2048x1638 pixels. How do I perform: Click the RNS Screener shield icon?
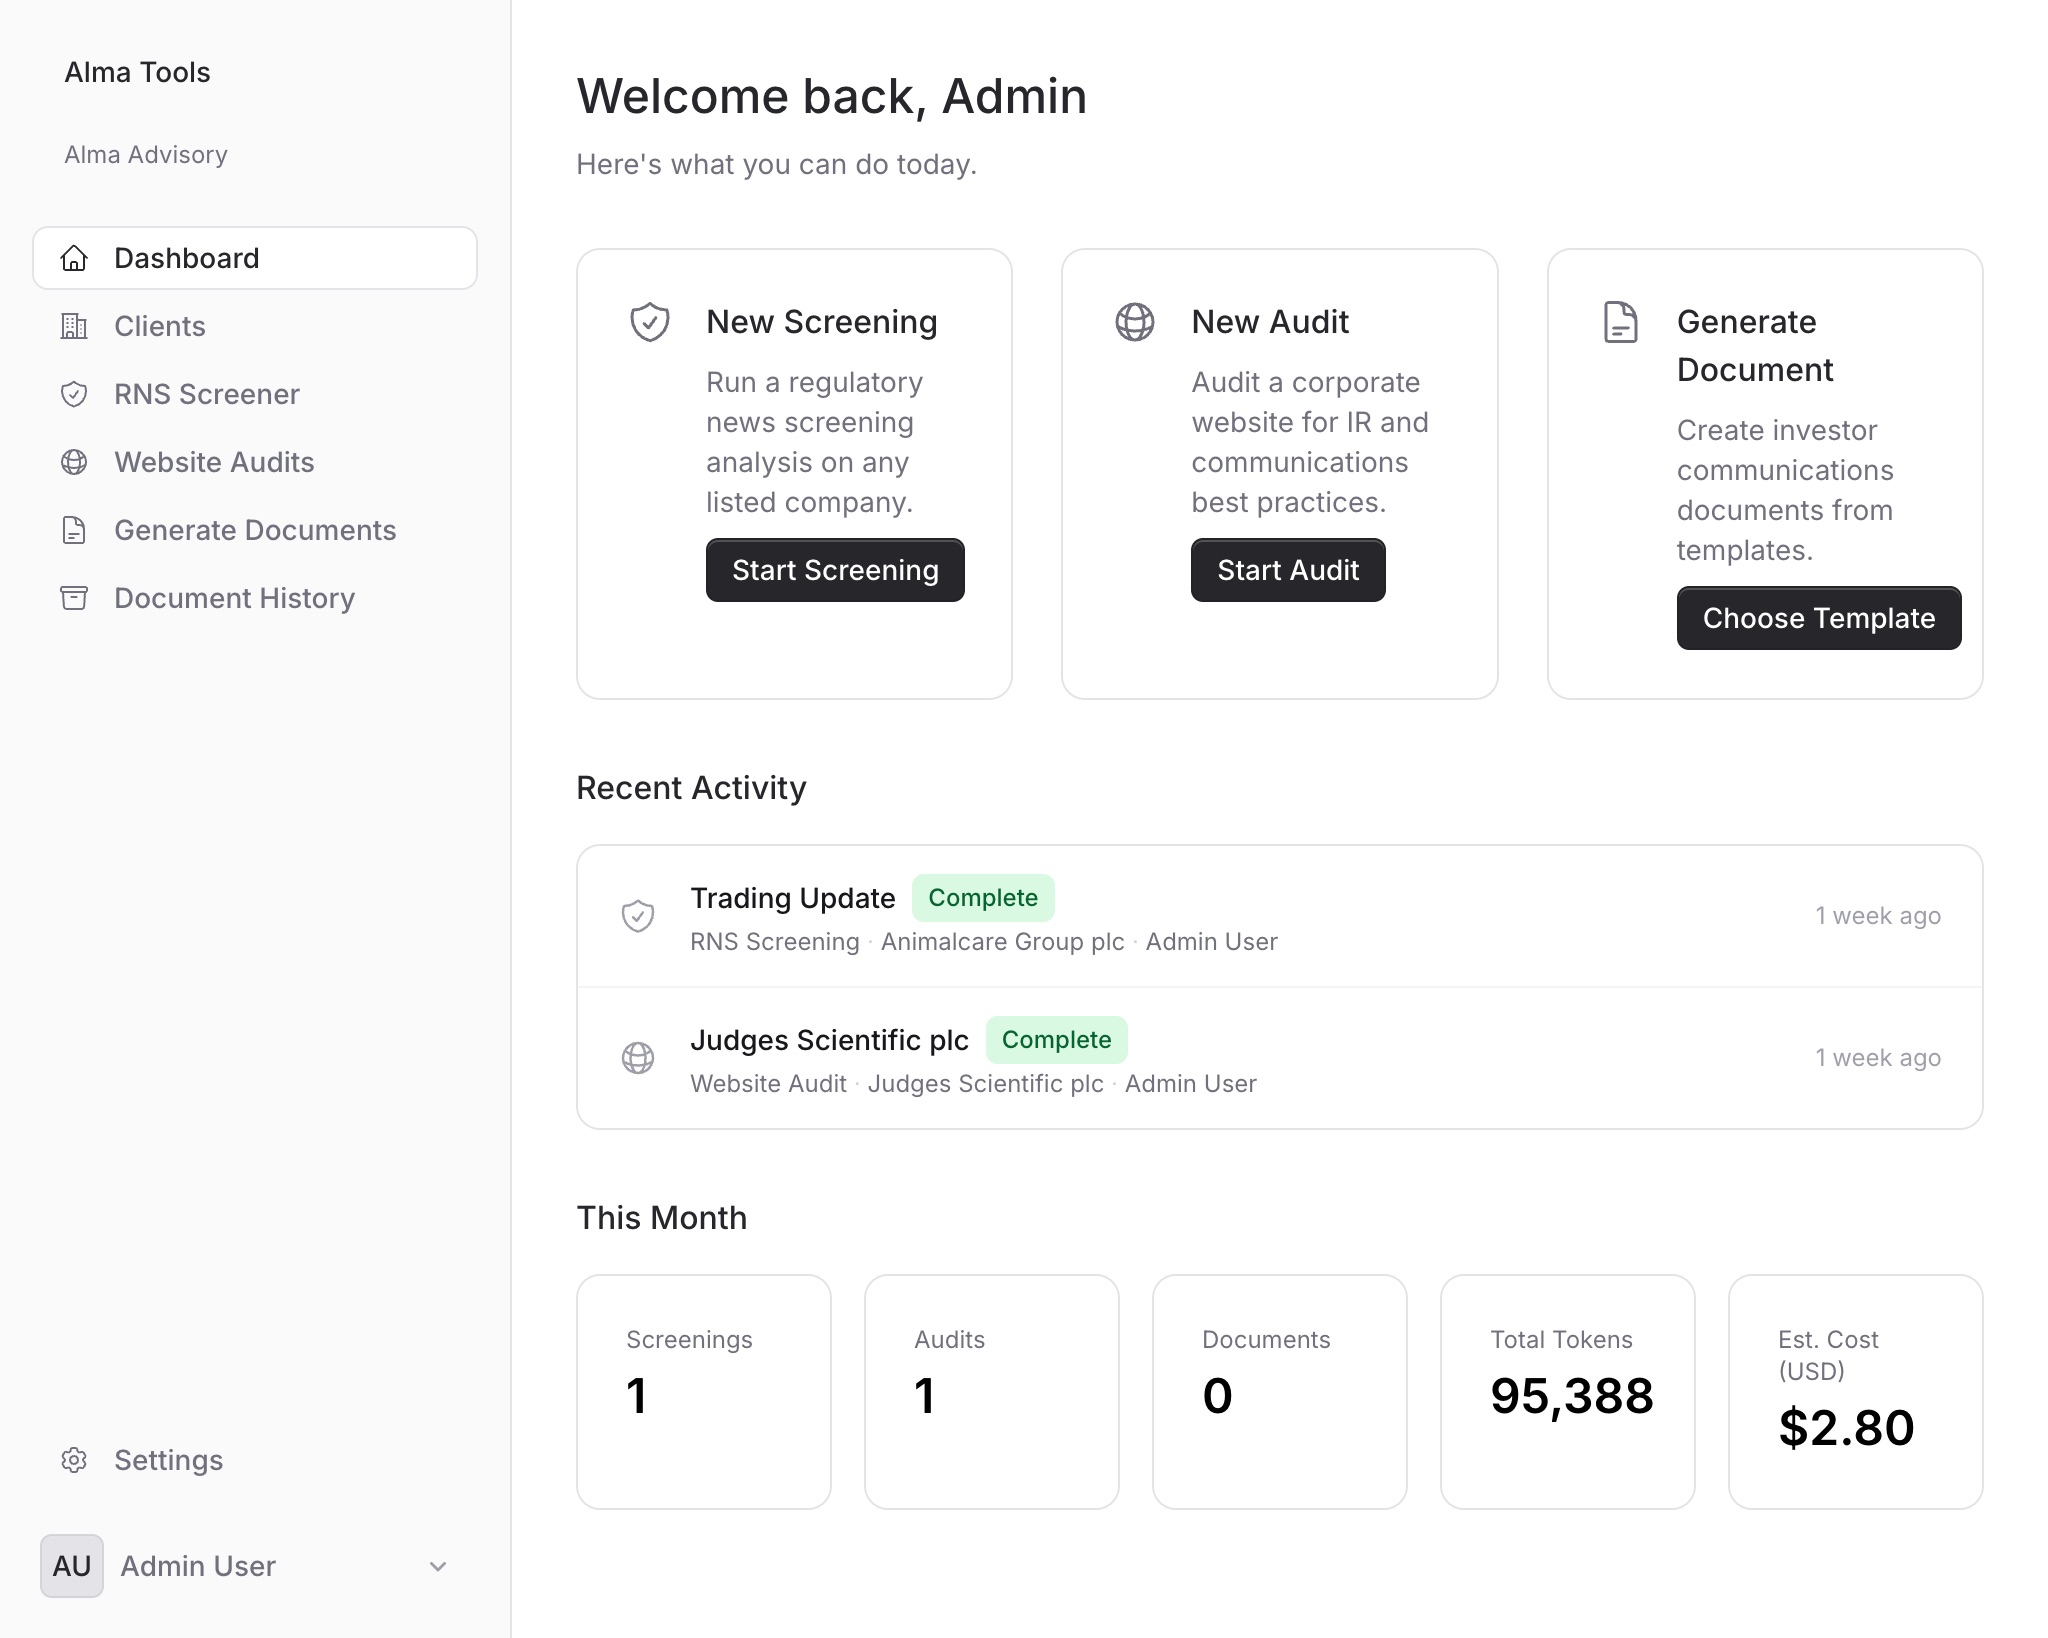tap(74, 394)
